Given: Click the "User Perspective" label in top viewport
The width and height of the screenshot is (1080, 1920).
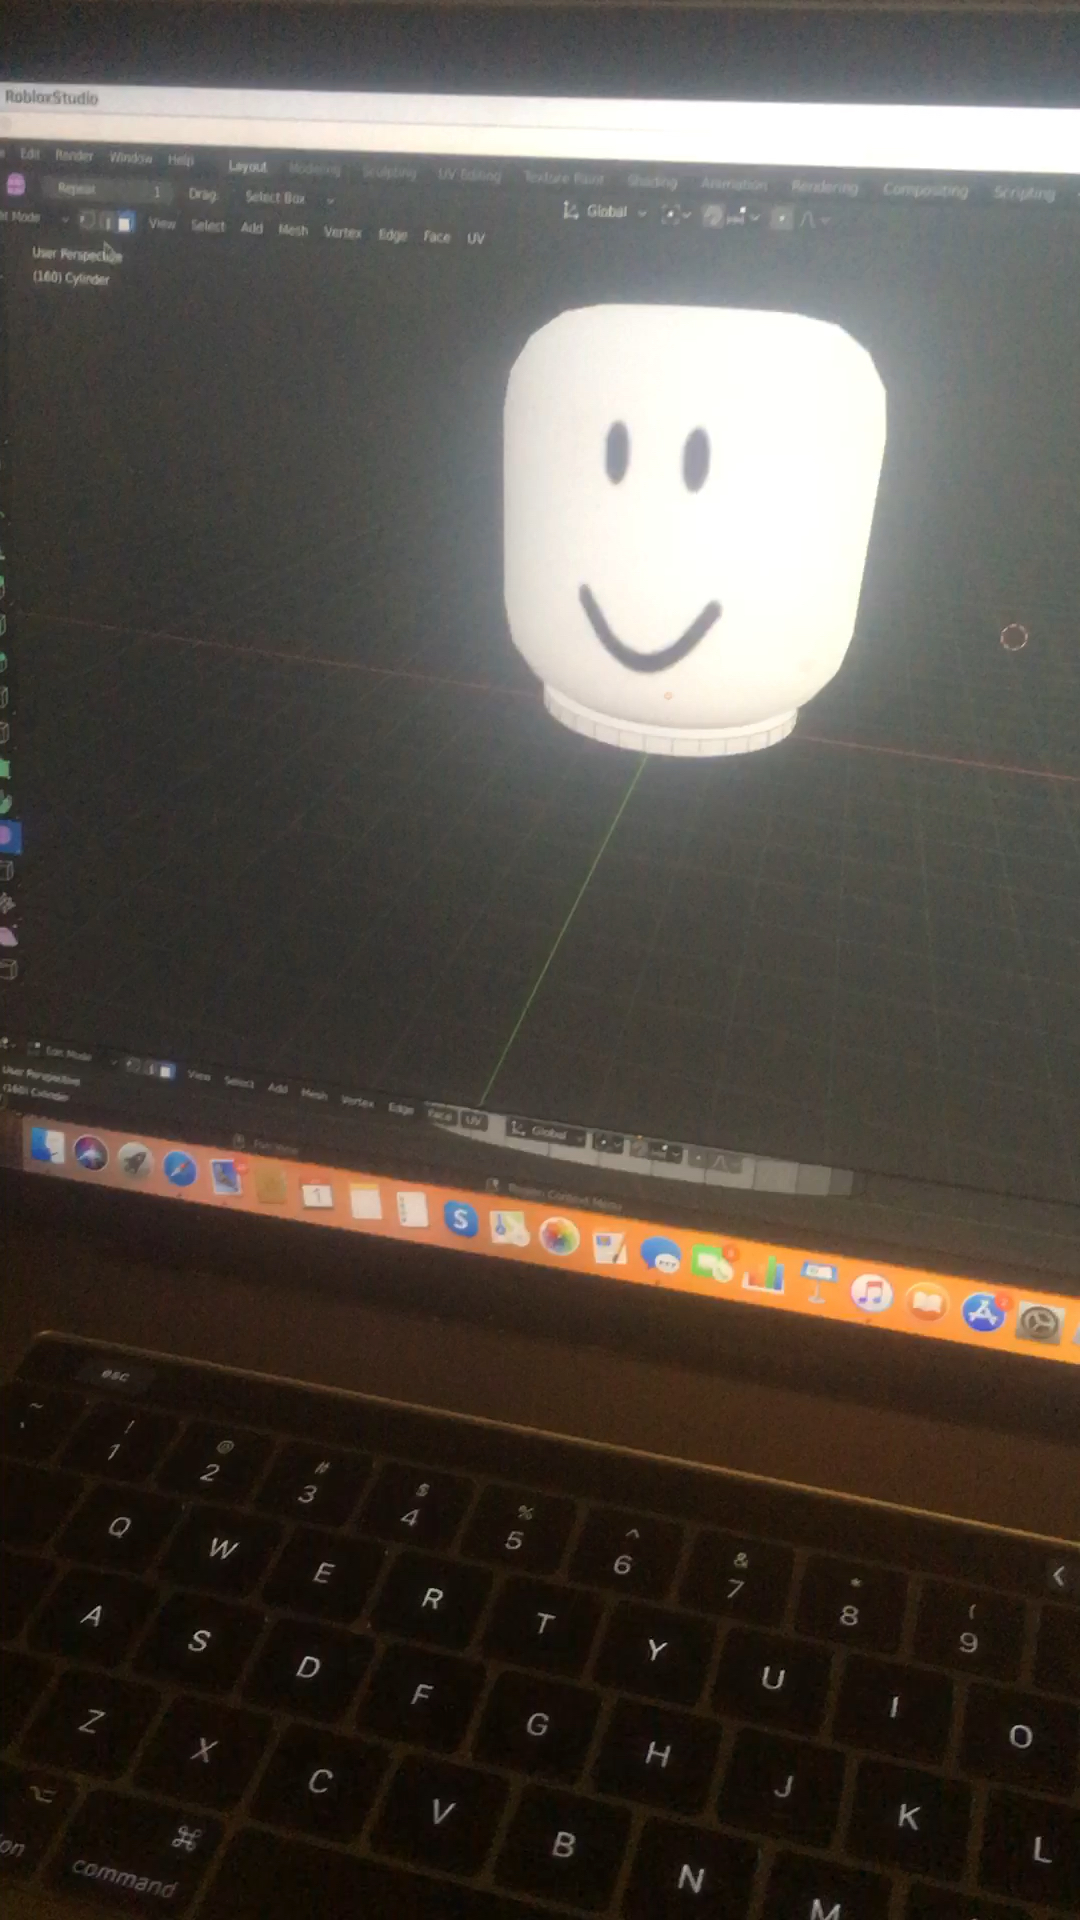Looking at the screenshot, I should point(77,254).
